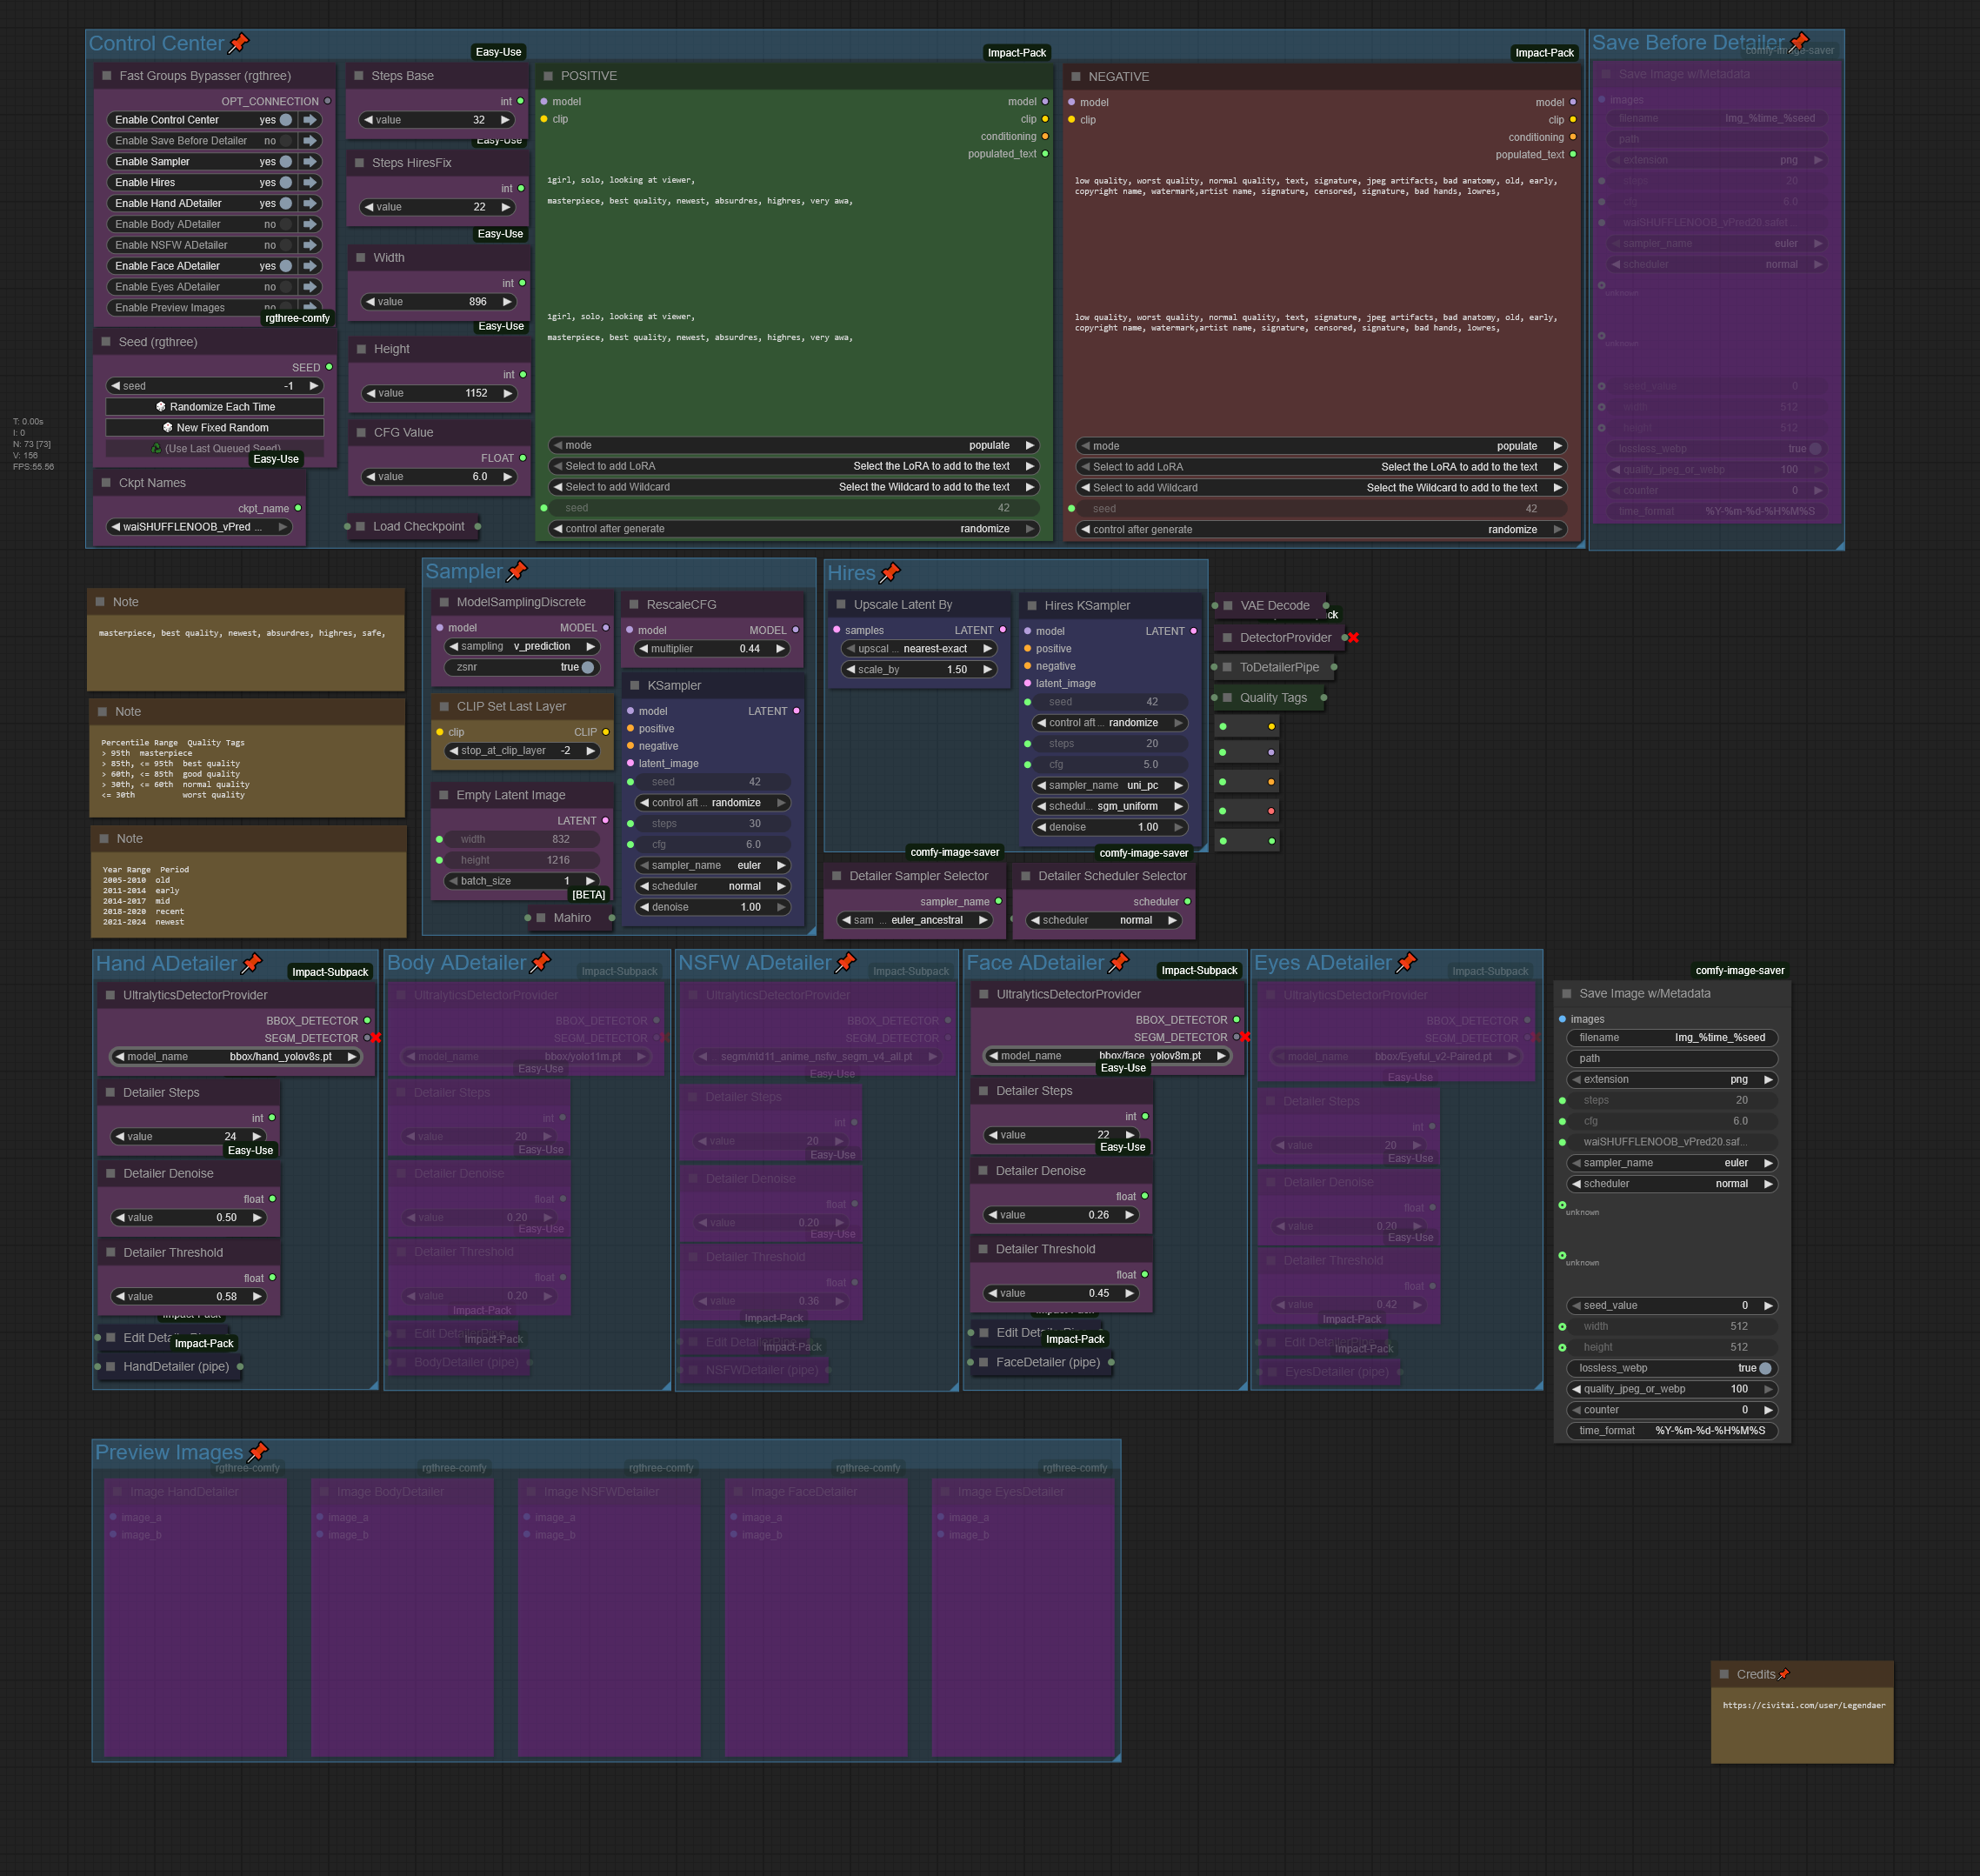Click the pin icon beside Face ADetailer title

(x=1119, y=962)
